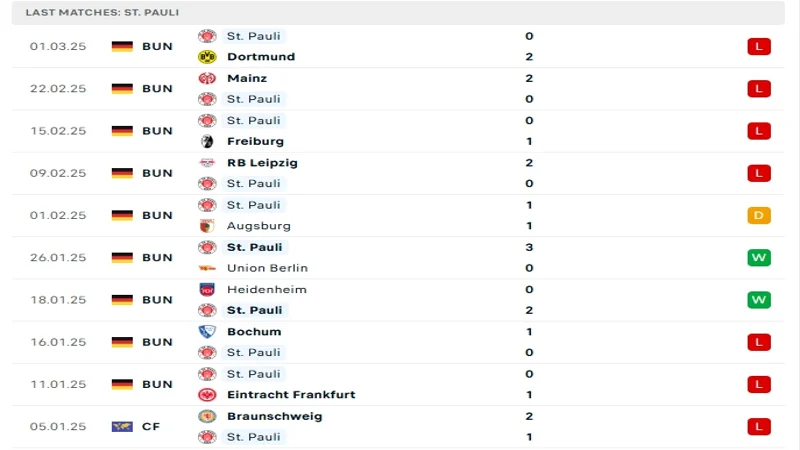
Task: Click the German flag on the 01.03.25 row
Action: (x=122, y=46)
